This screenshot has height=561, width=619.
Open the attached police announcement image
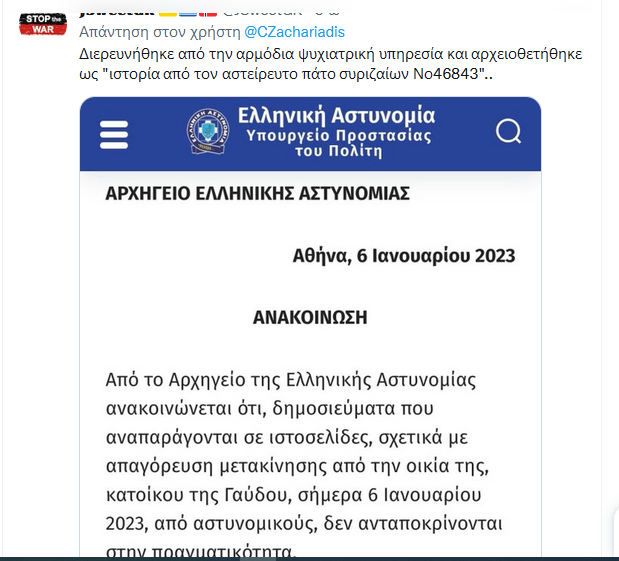(x=310, y=327)
